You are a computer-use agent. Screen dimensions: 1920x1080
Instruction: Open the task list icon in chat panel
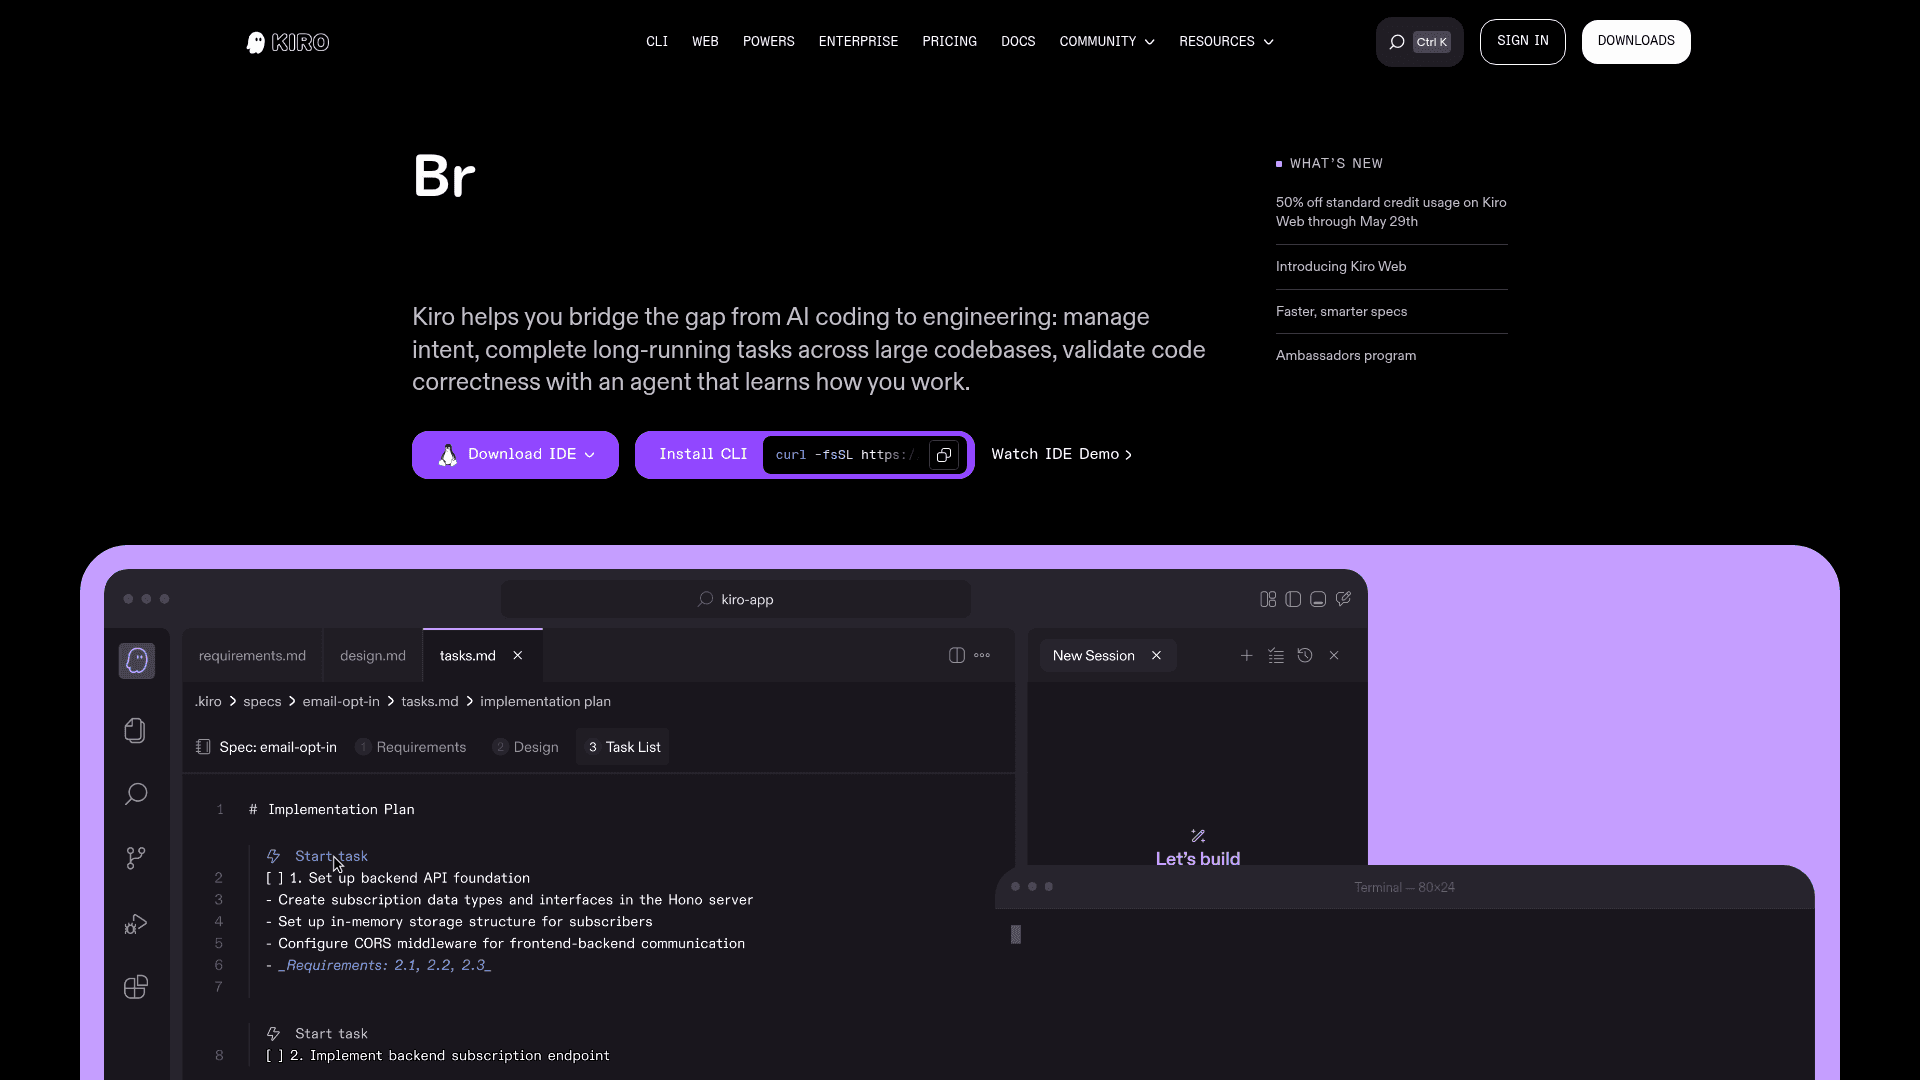tap(1276, 656)
